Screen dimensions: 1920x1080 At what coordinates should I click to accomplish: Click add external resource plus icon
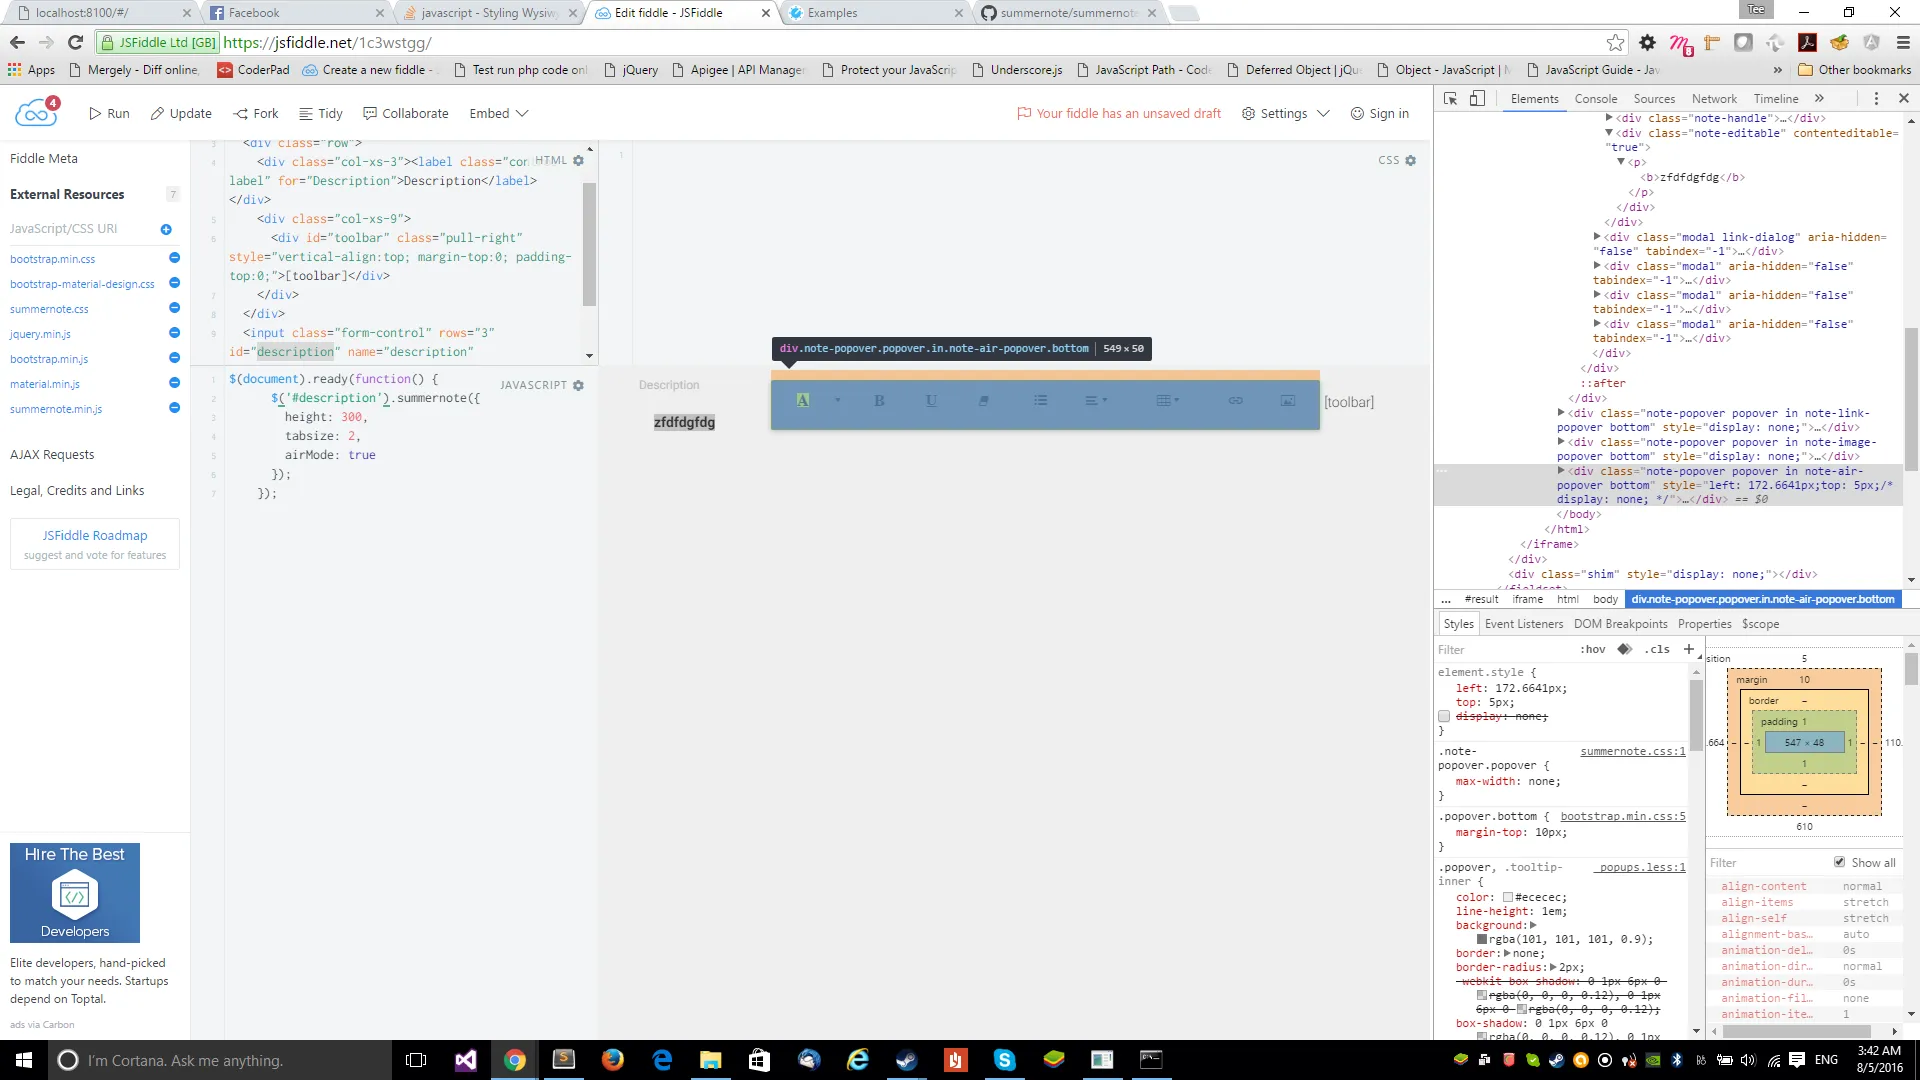tap(166, 229)
